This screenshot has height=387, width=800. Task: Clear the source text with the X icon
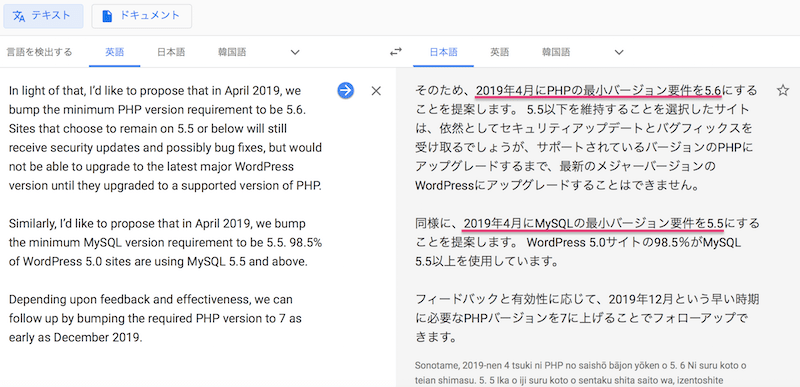pos(376,91)
